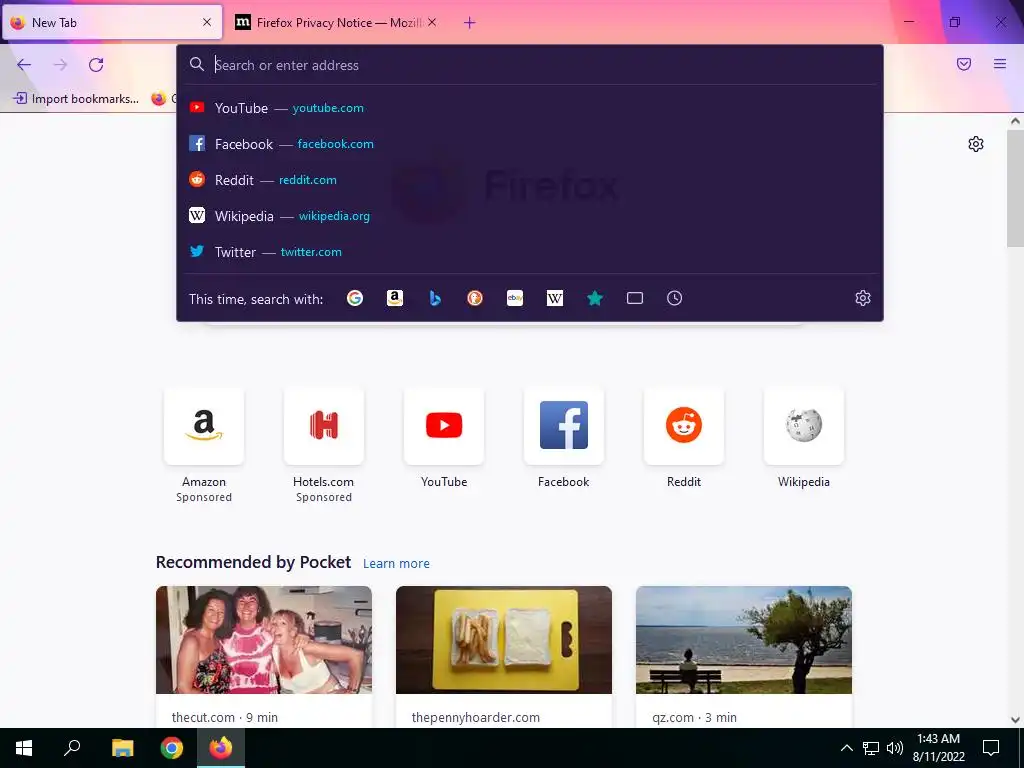Viewport: 1024px width, 768px height.
Task: Open Windows Start menu
Action: (x=24, y=748)
